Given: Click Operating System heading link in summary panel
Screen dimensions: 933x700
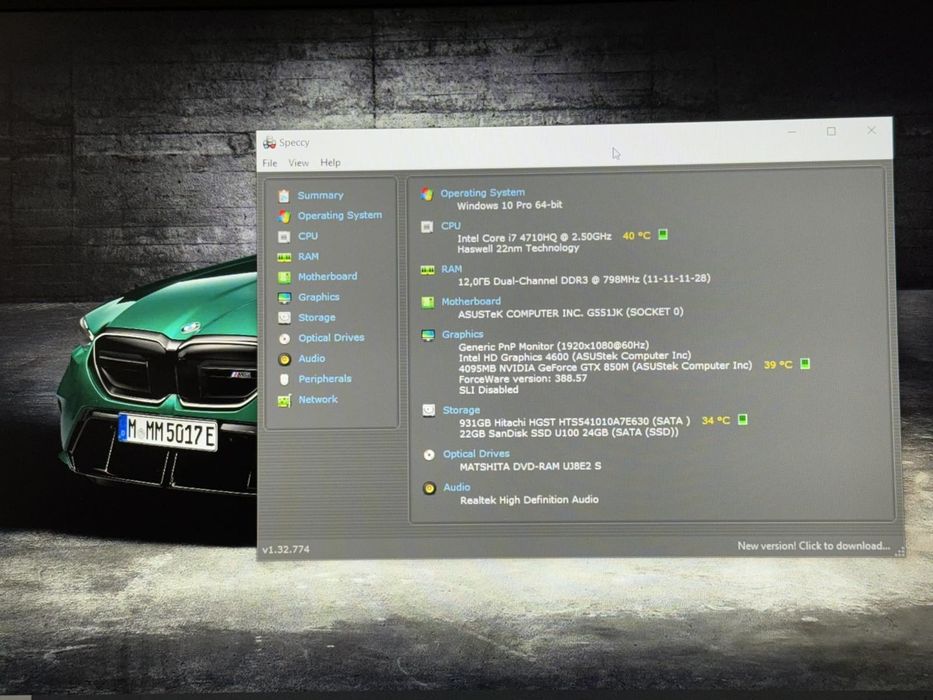Looking at the screenshot, I should (x=483, y=193).
